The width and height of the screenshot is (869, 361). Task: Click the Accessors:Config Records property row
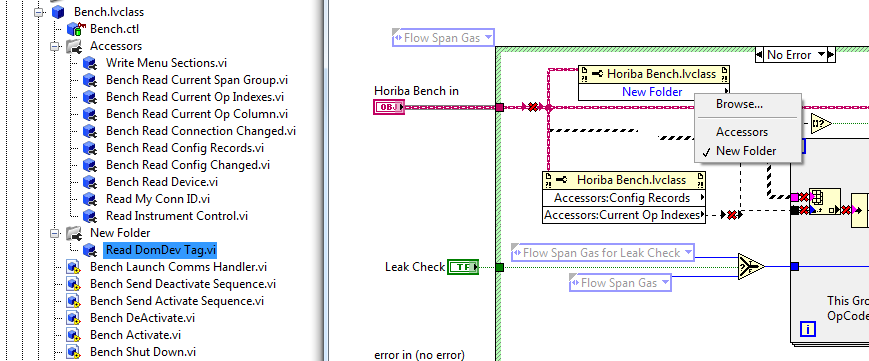pyautogui.click(x=624, y=198)
